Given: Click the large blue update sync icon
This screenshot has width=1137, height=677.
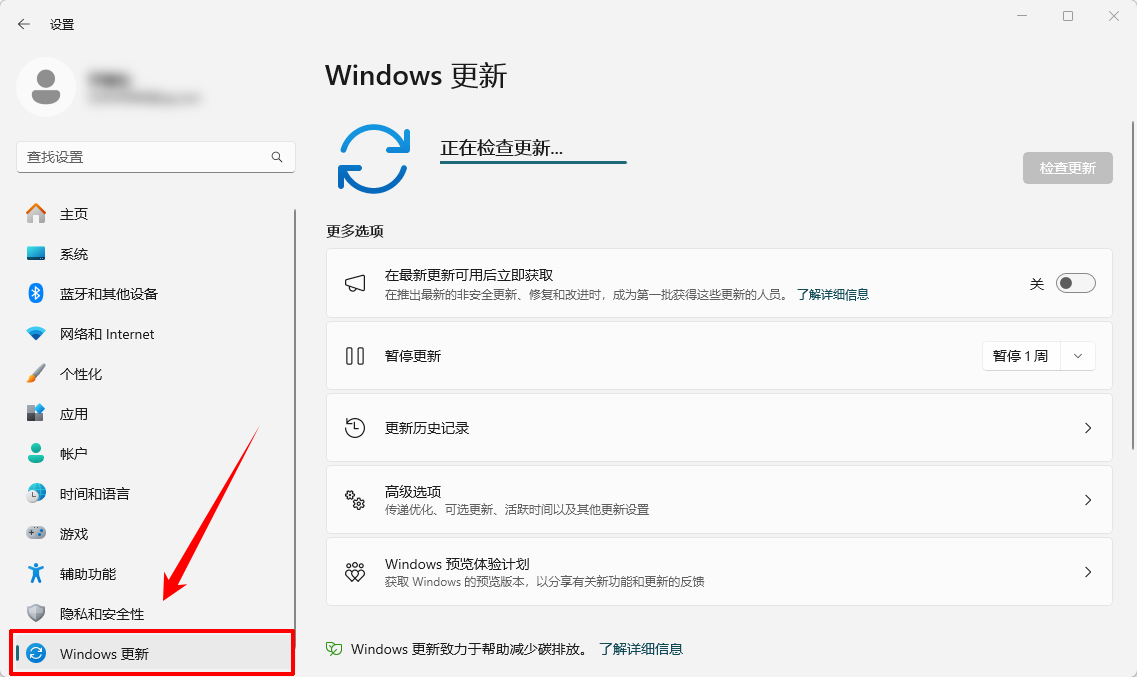Looking at the screenshot, I should [x=373, y=159].
